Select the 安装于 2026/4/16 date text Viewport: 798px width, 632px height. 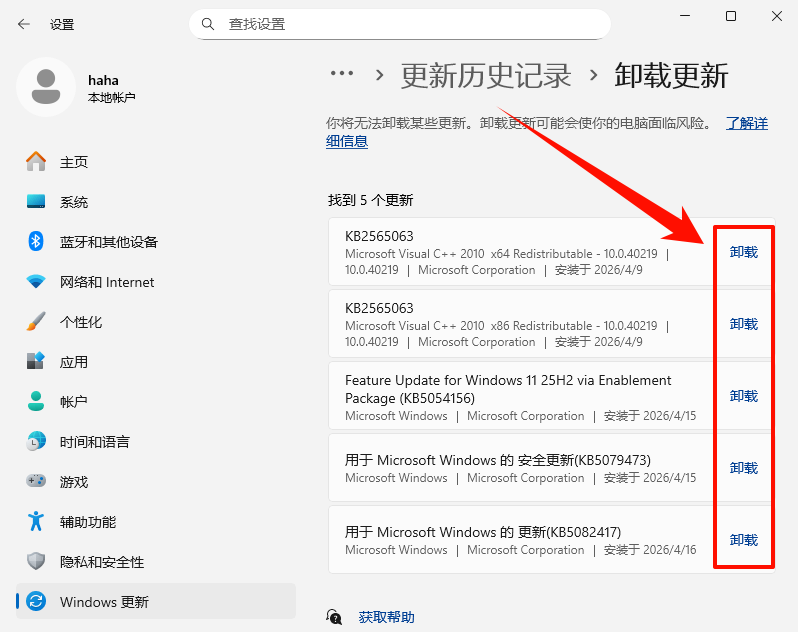click(650, 550)
